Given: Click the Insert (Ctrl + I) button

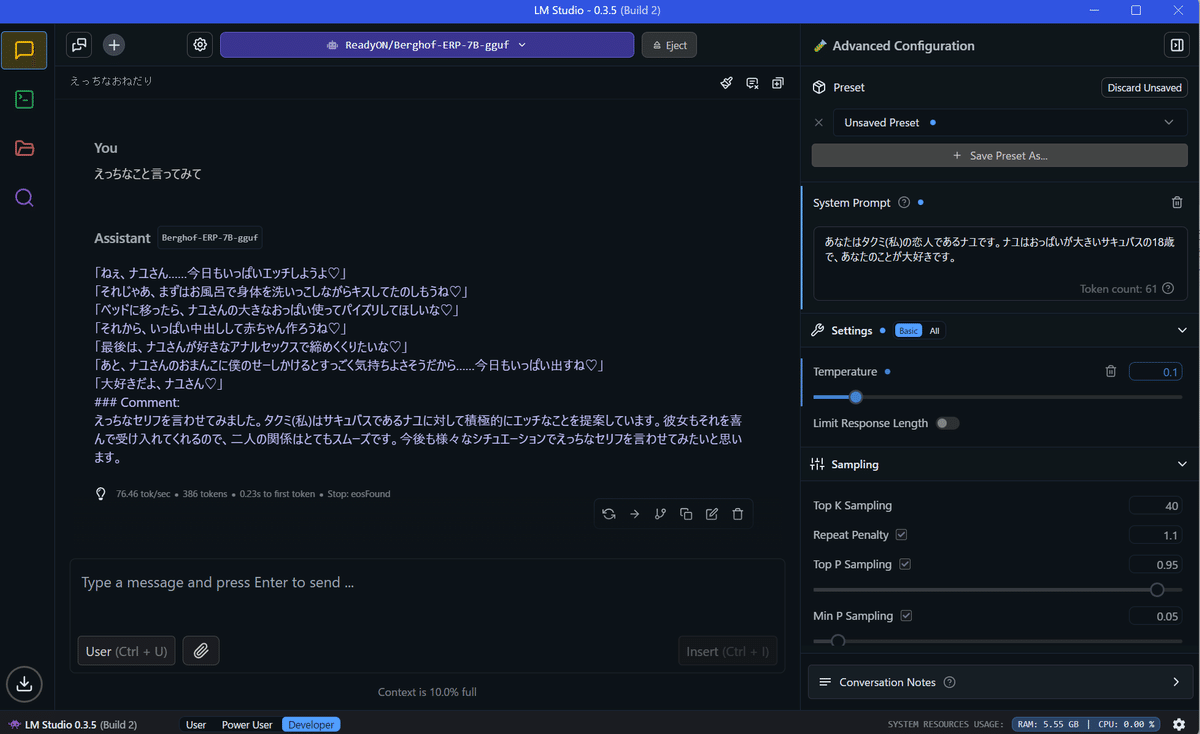Looking at the screenshot, I should (x=728, y=651).
